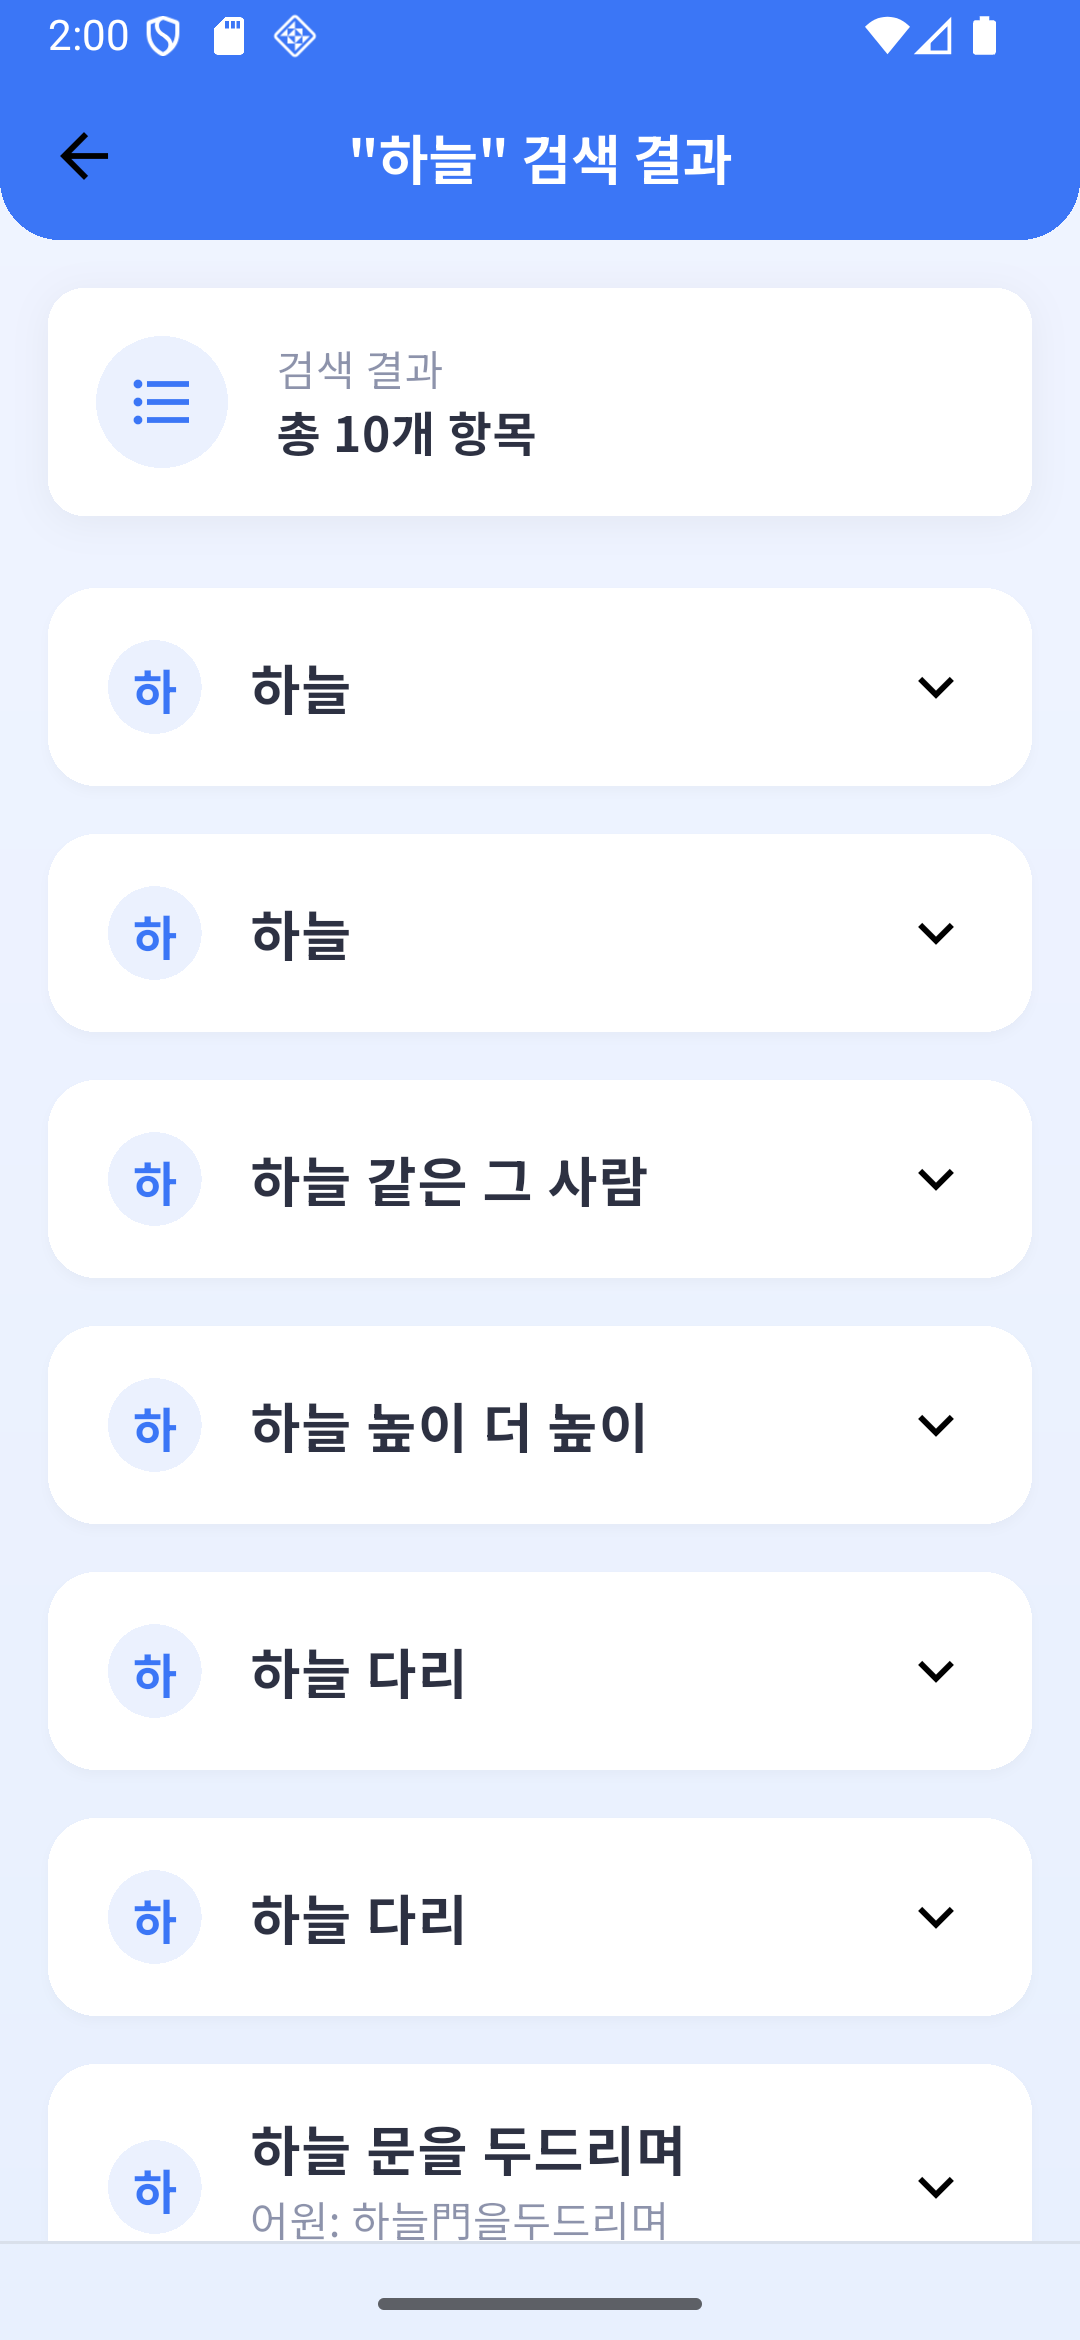
Task: Tap the '하' badge next to 하늘 같은 그 사람
Action: tap(155, 1179)
